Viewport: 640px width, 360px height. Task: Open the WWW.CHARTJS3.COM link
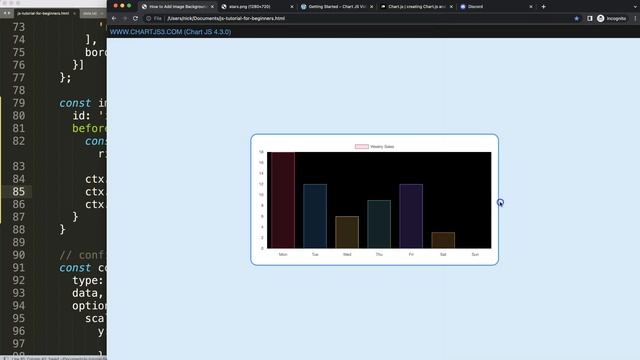[x=170, y=32]
